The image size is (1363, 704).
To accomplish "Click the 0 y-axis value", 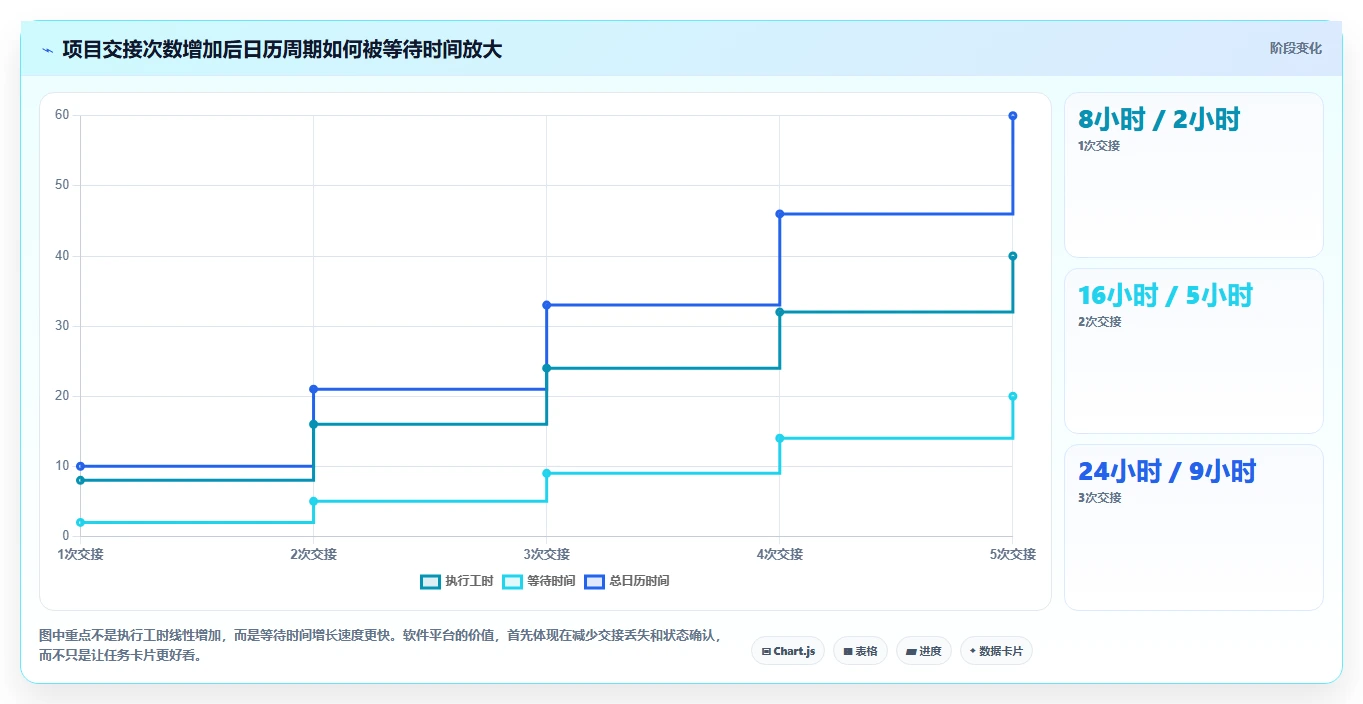I will coord(66,536).
